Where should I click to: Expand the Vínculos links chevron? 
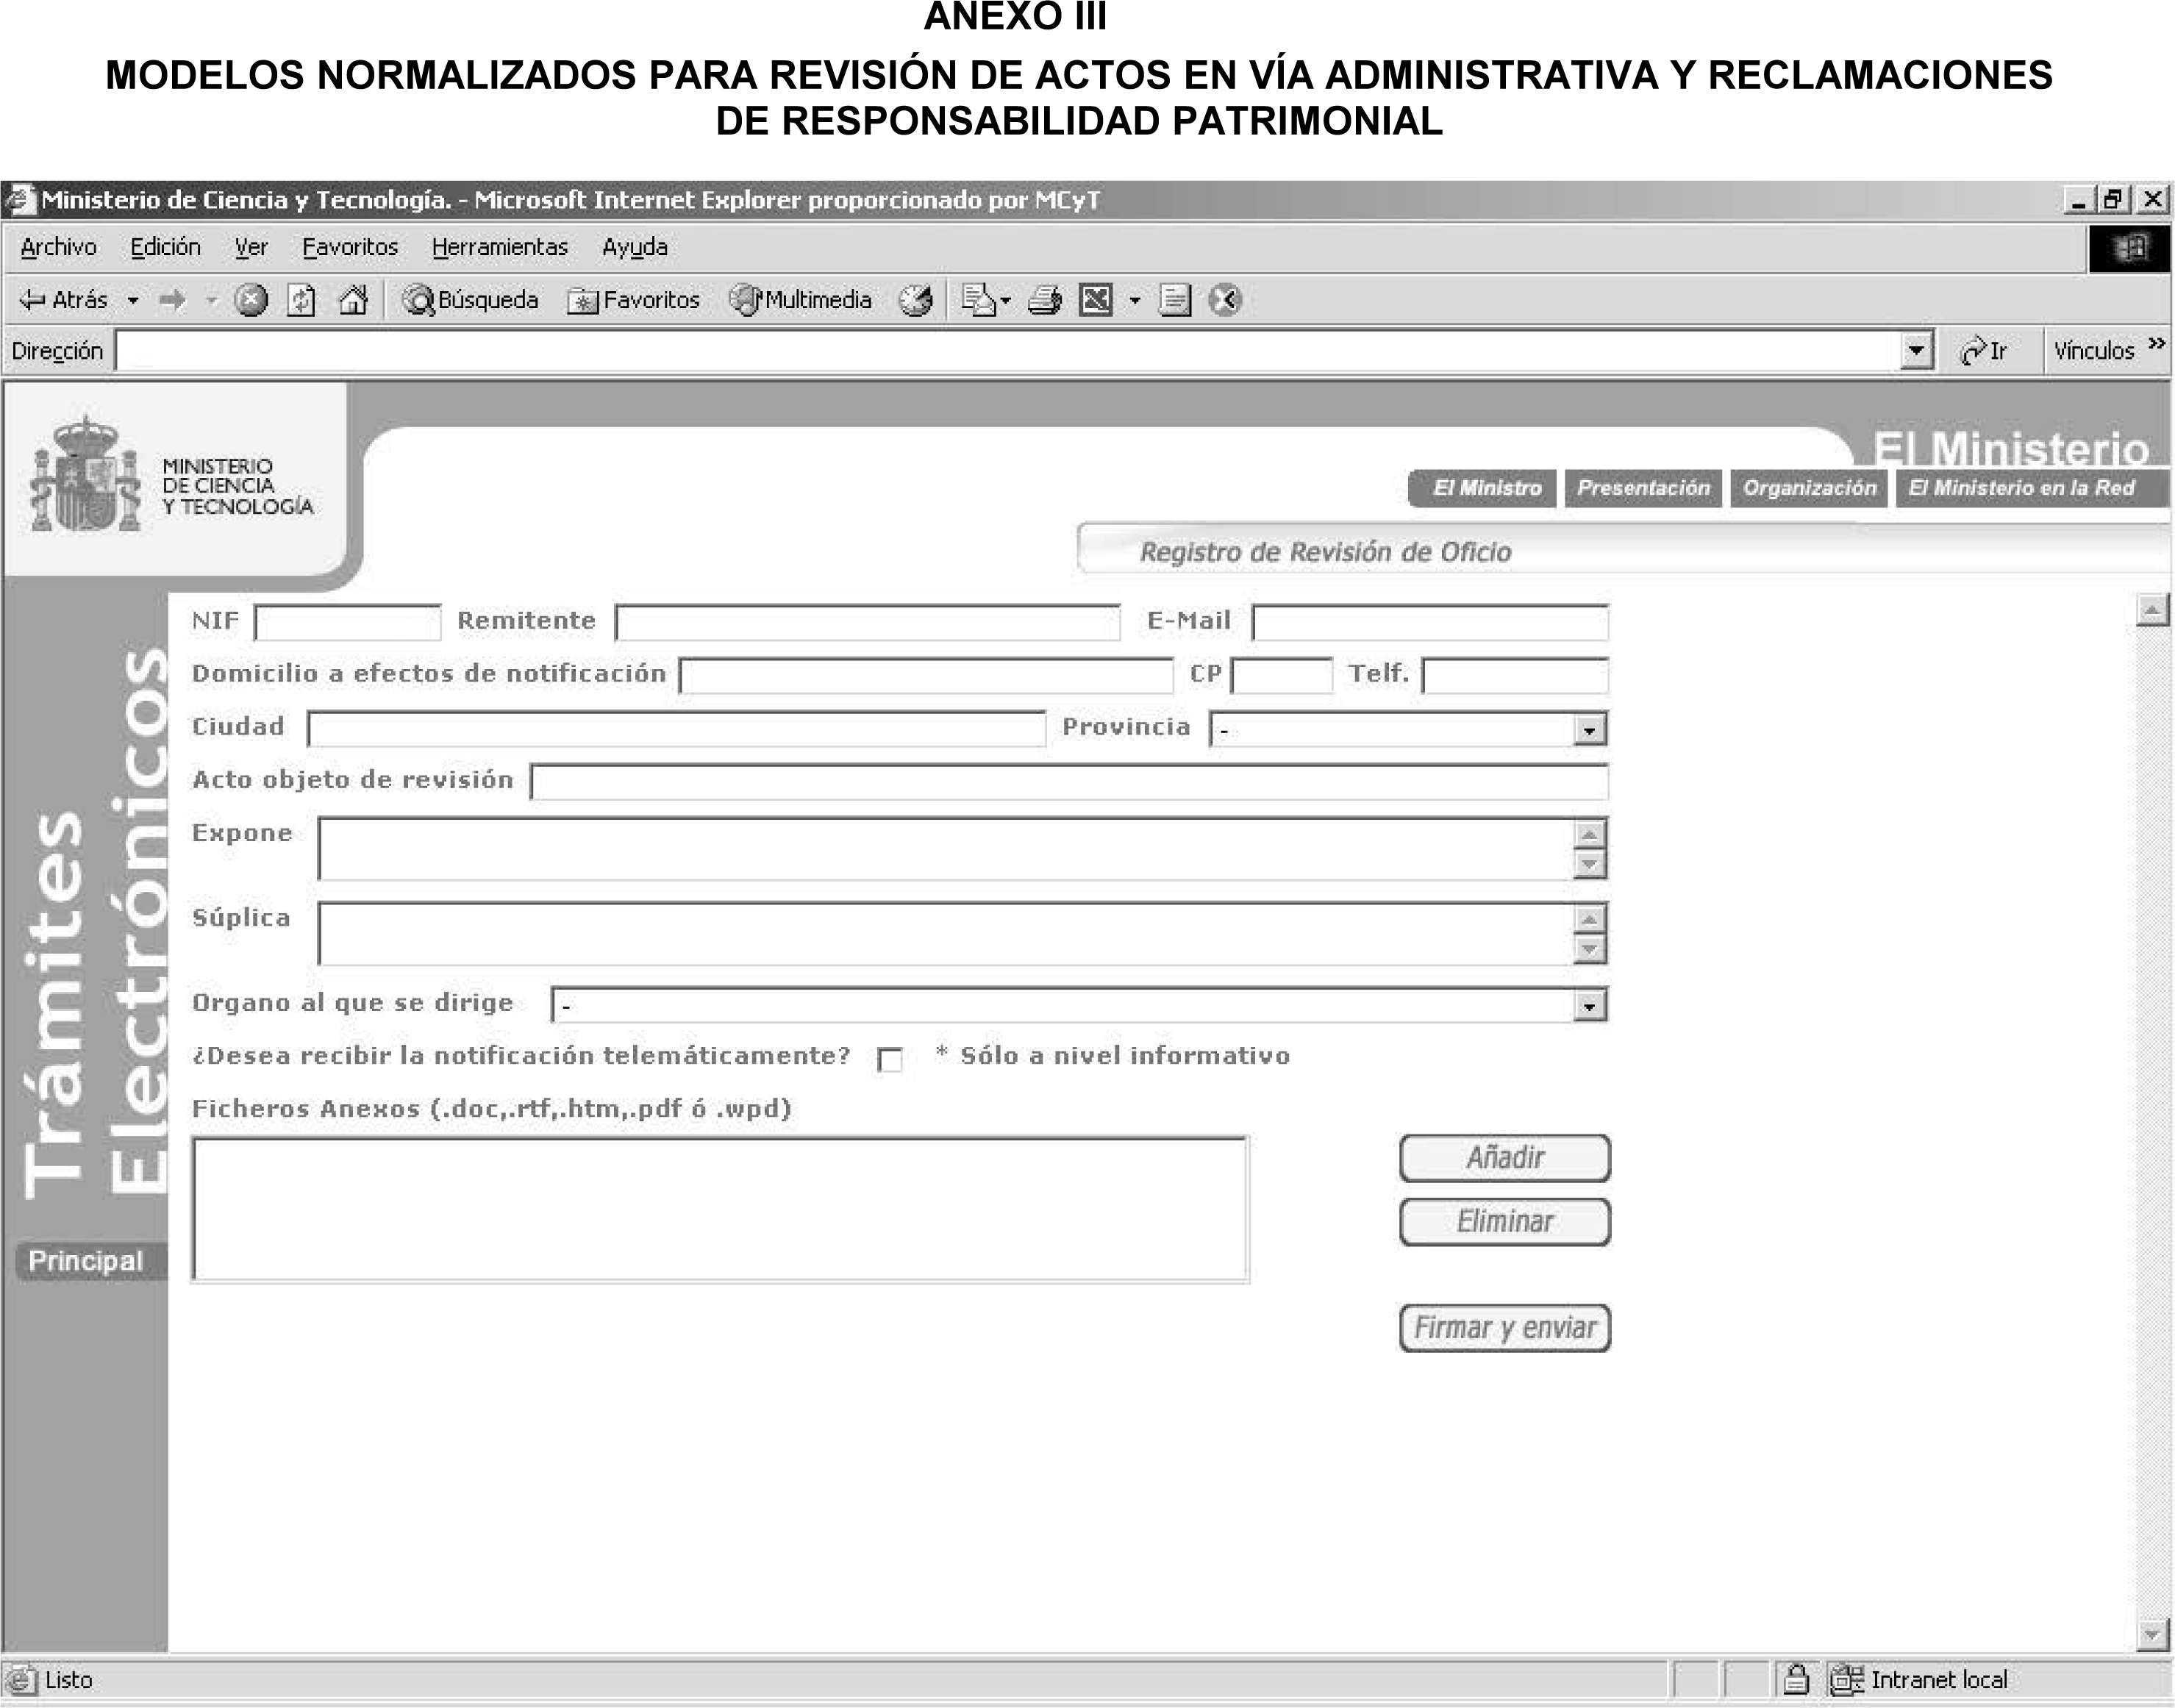pos(2156,345)
